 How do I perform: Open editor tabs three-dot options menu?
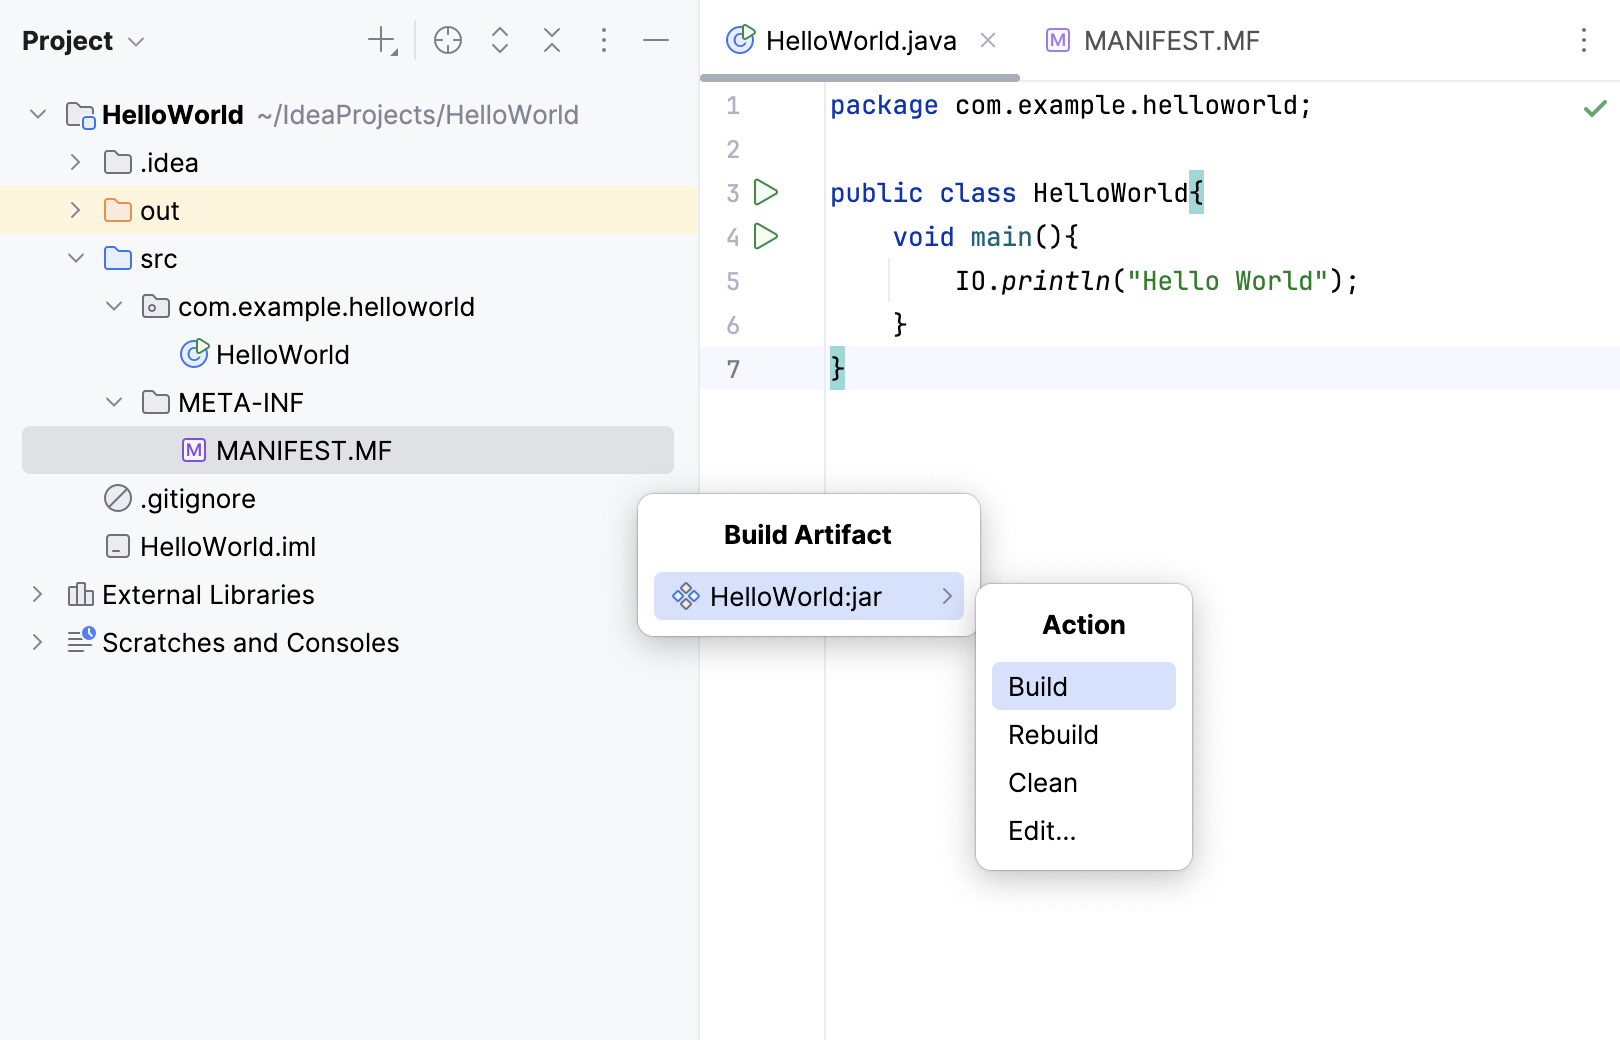coord(1584,41)
